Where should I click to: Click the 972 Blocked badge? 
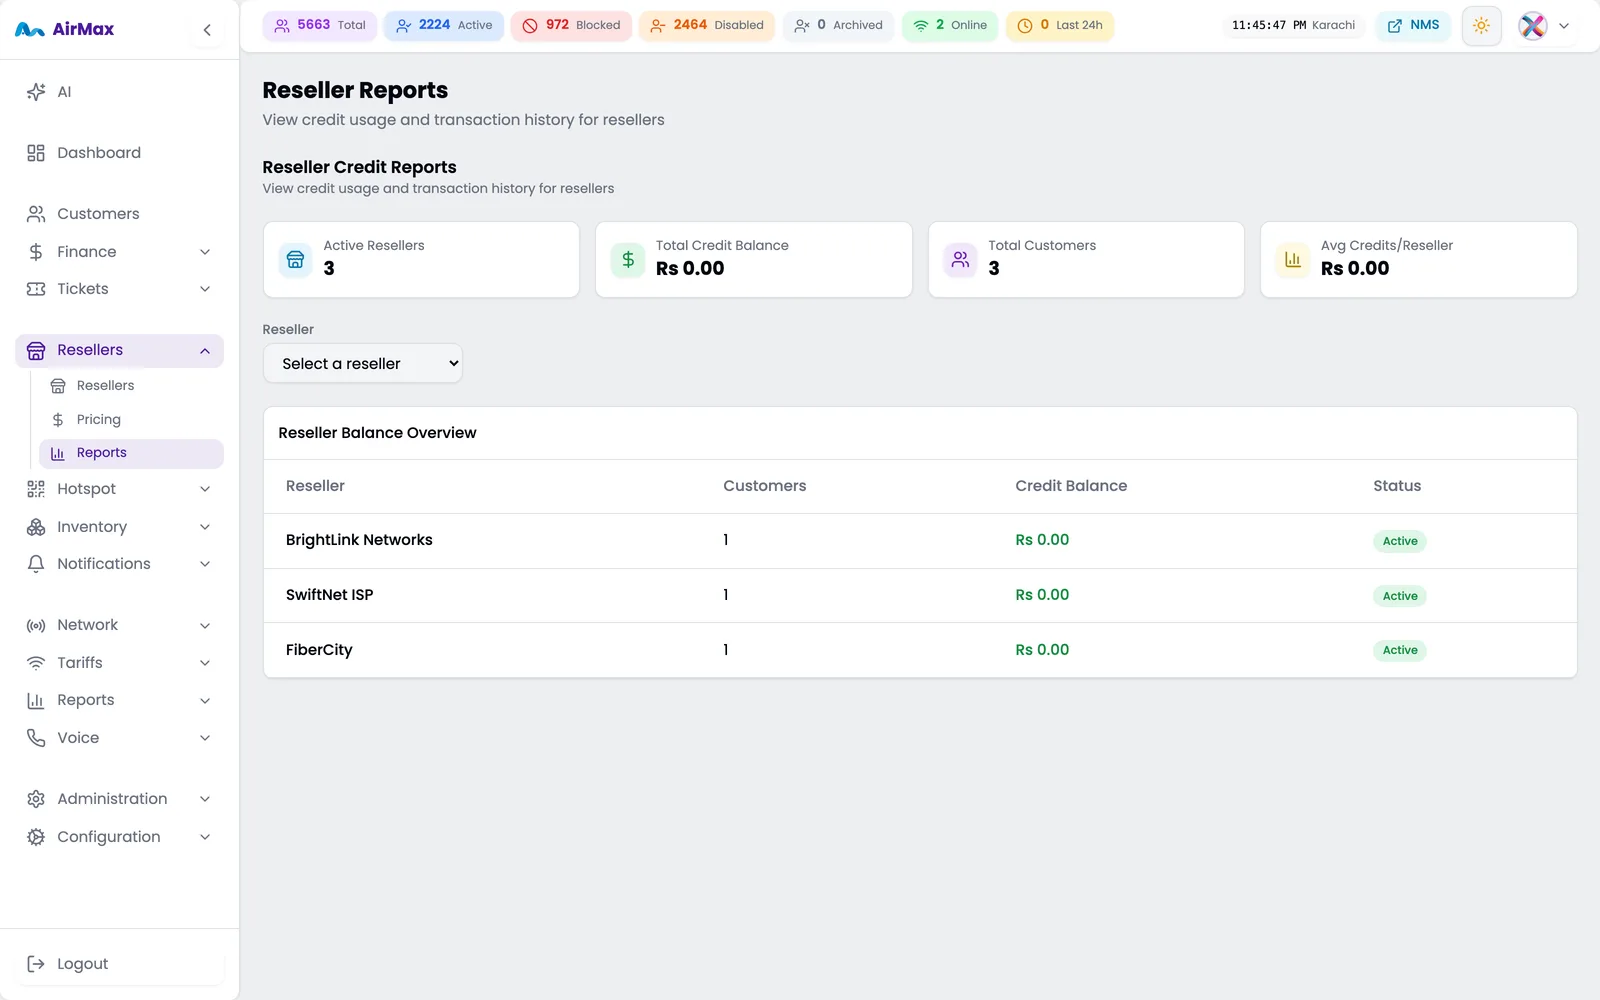(571, 25)
